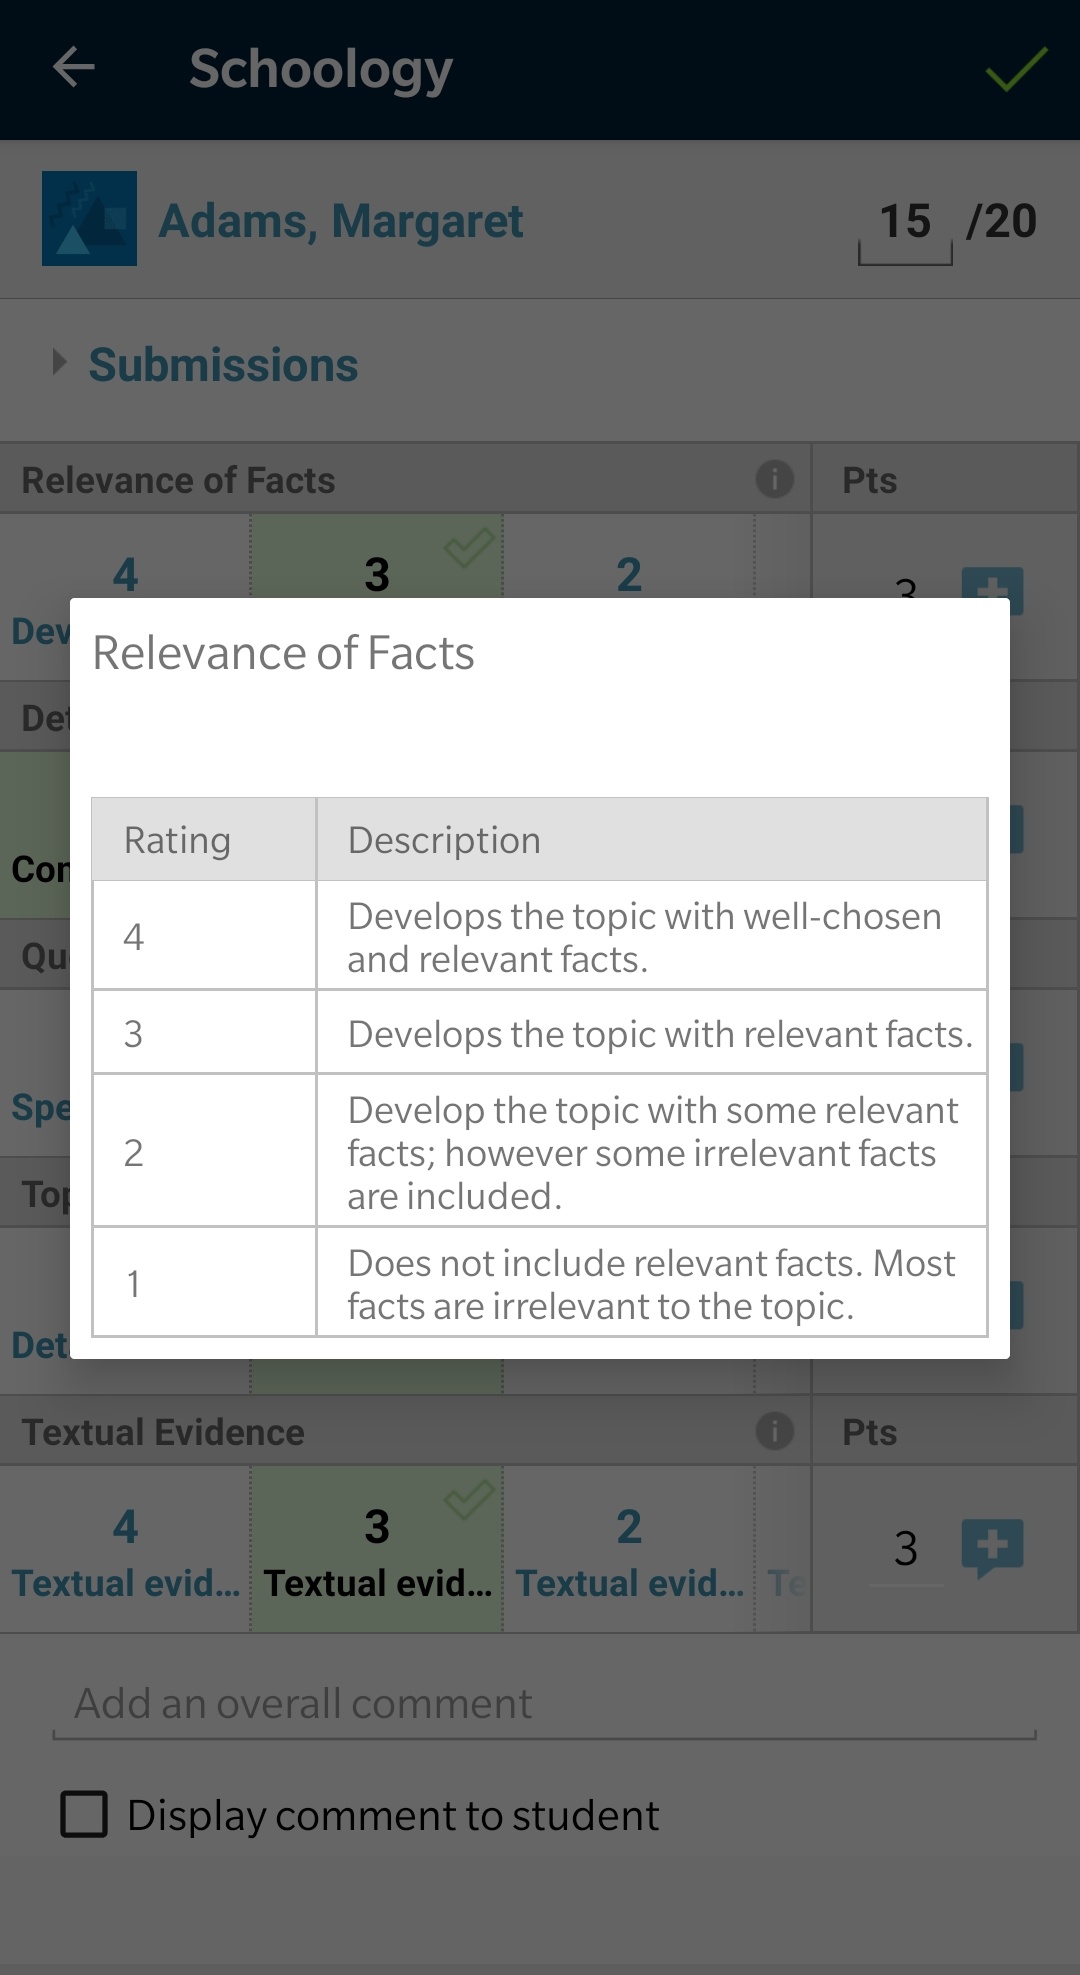Click the Relevance of Facts info icon
Viewport: 1080px width, 1975px height.
774,479
